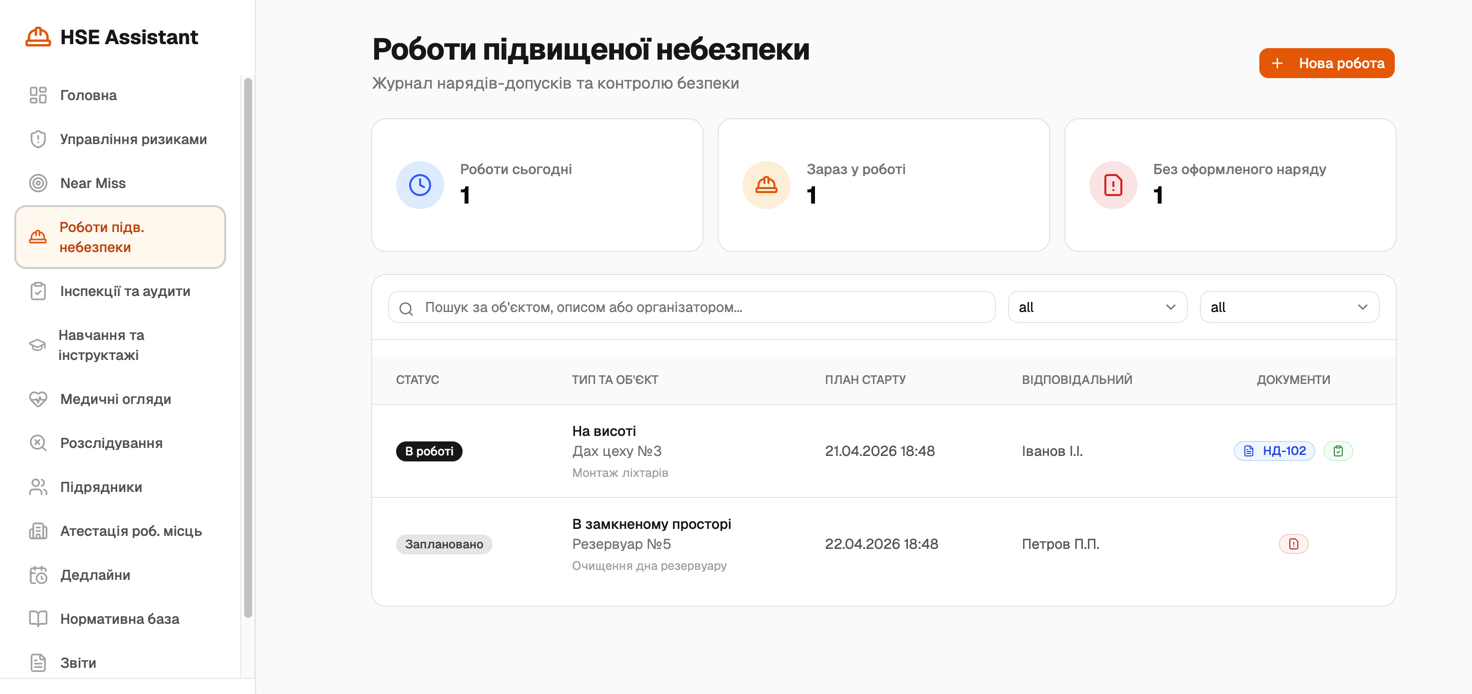Click the helmet icon in 'Зараз у роботі' card
The height and width of the screenshot is (694, 1472).
tap(766, 185)
